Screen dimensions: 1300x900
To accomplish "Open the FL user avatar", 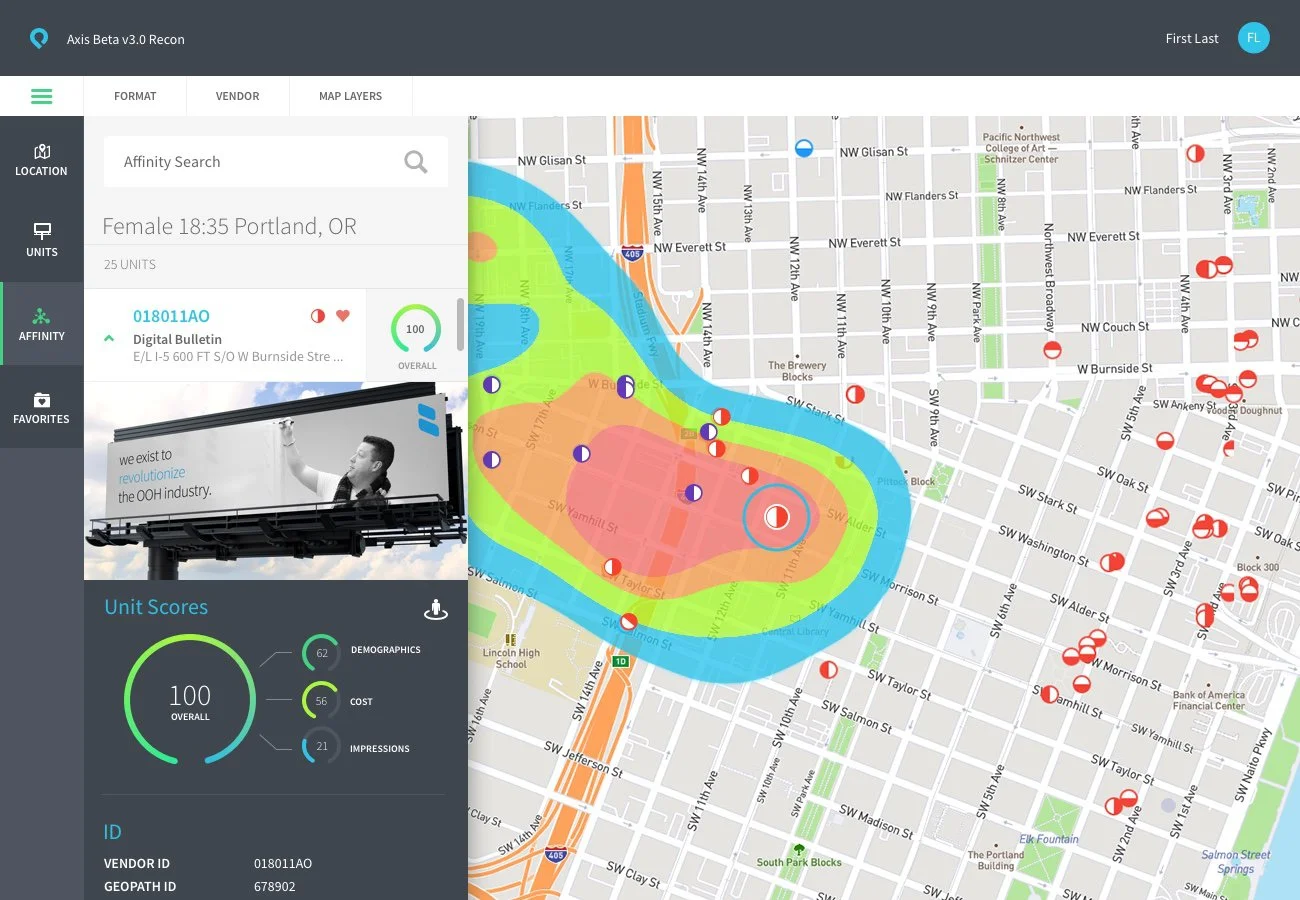I will pyautogui.click(x=1253, y=38).
